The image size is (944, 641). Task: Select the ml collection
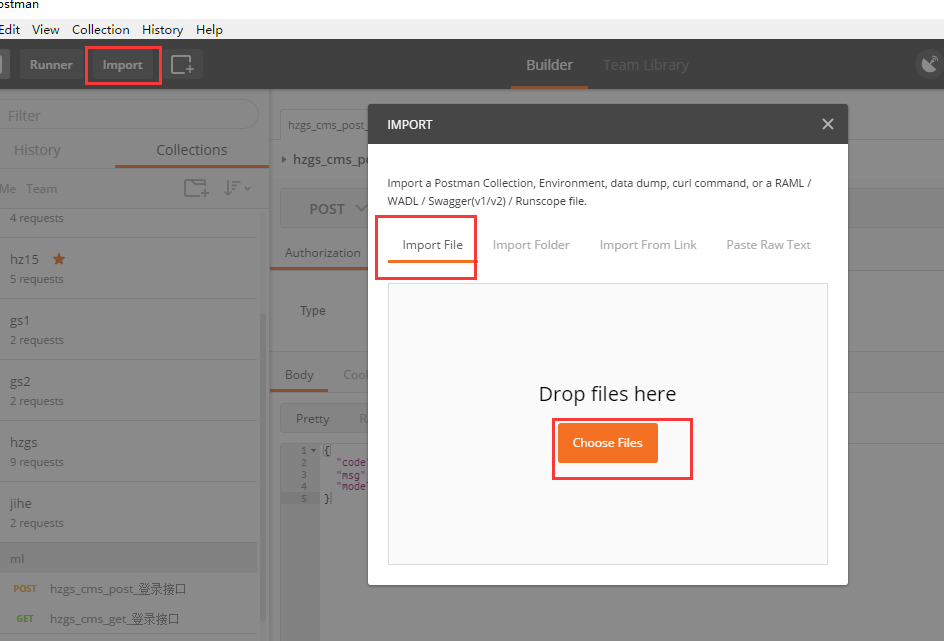(129, 558)
